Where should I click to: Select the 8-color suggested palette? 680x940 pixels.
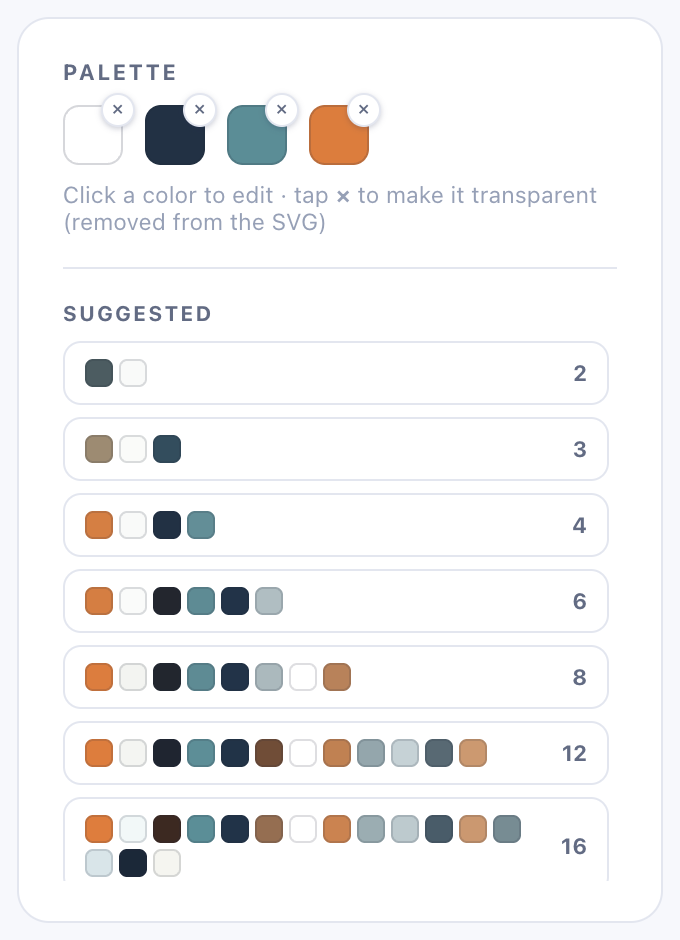(x=336, y=677)
